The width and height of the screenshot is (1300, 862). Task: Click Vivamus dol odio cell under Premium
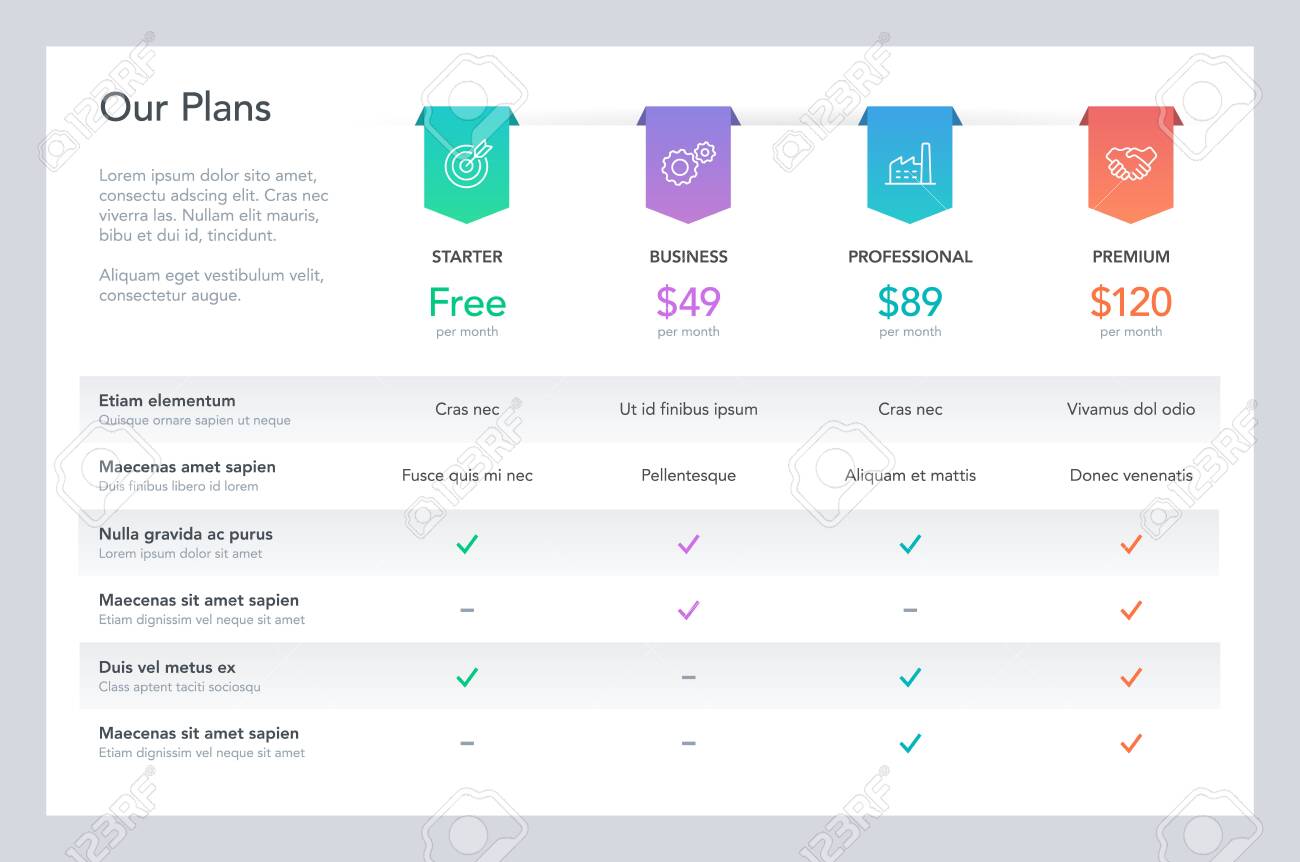coord(1131,409)
